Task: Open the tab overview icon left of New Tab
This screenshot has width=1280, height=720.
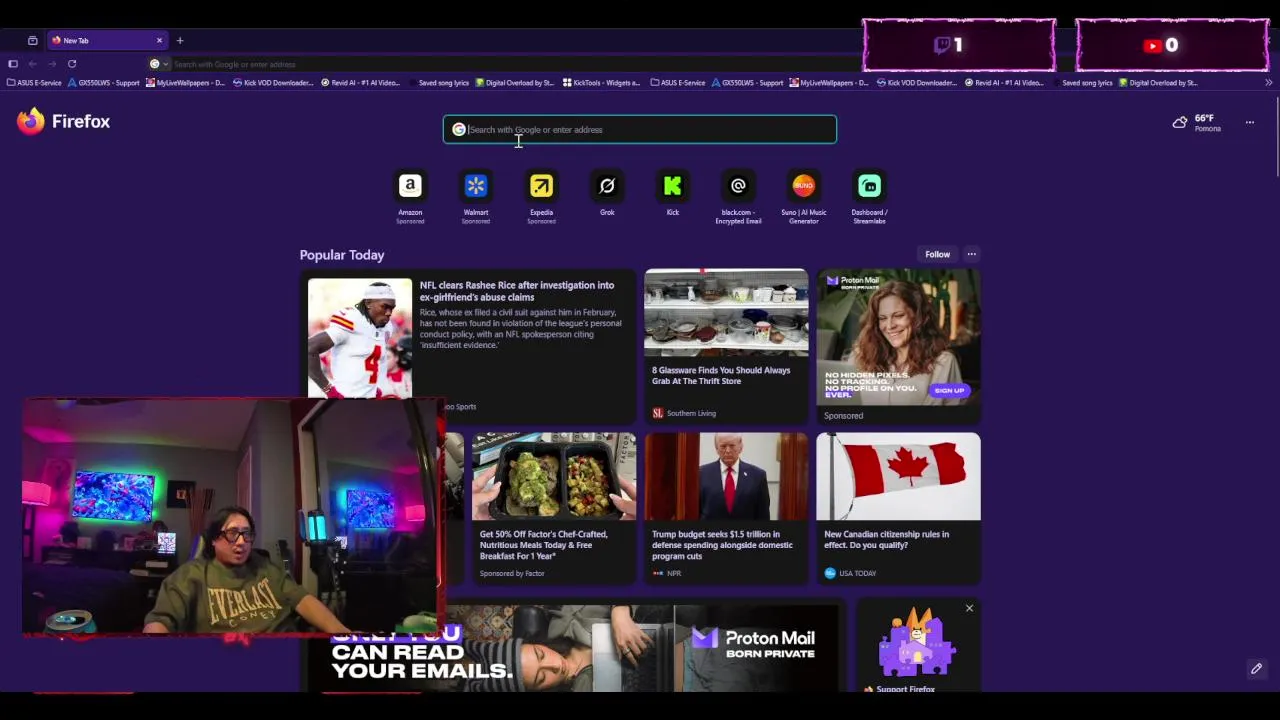Action: tap(33, 40)
